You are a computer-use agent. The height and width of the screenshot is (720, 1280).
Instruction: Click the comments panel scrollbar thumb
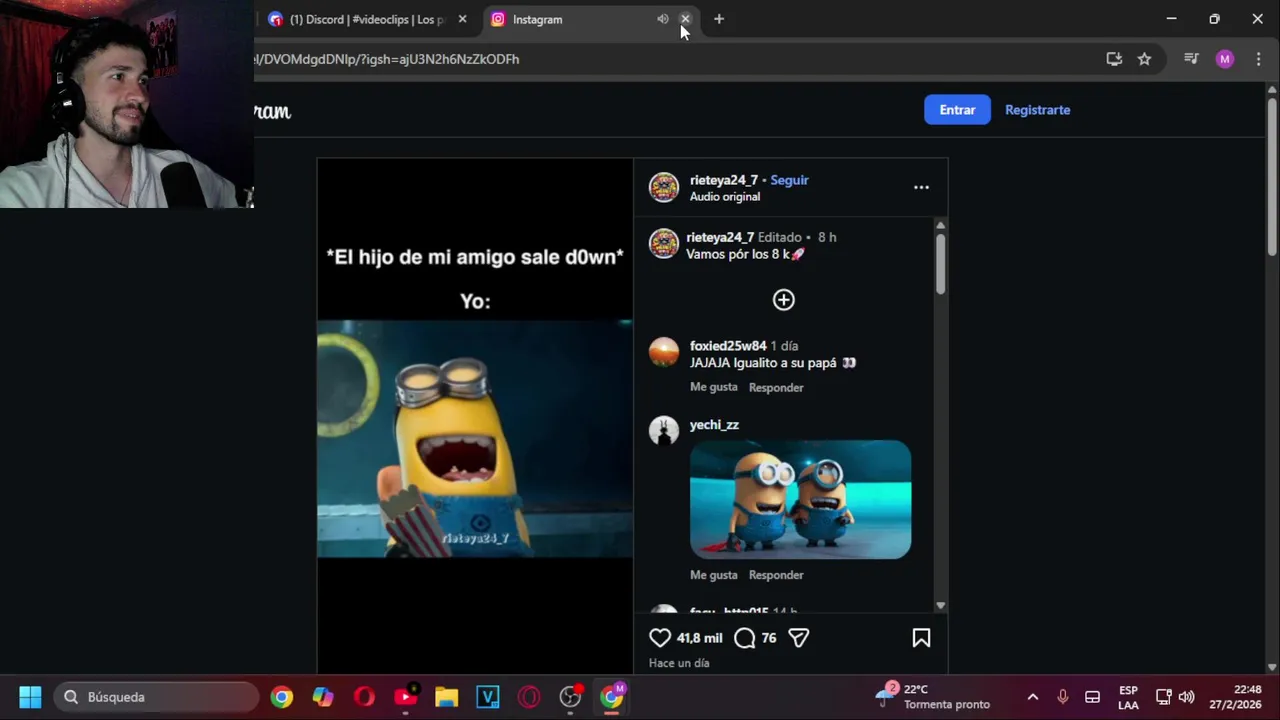pyautogui.click(x=940, y=263)
